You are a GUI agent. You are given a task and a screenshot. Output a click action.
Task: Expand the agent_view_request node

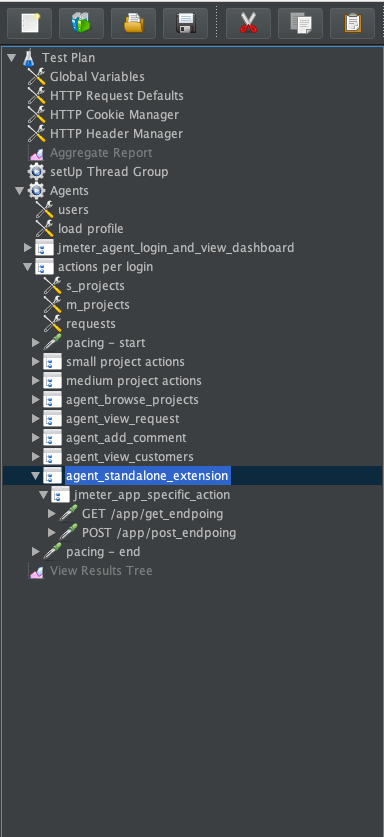(36, 418)
